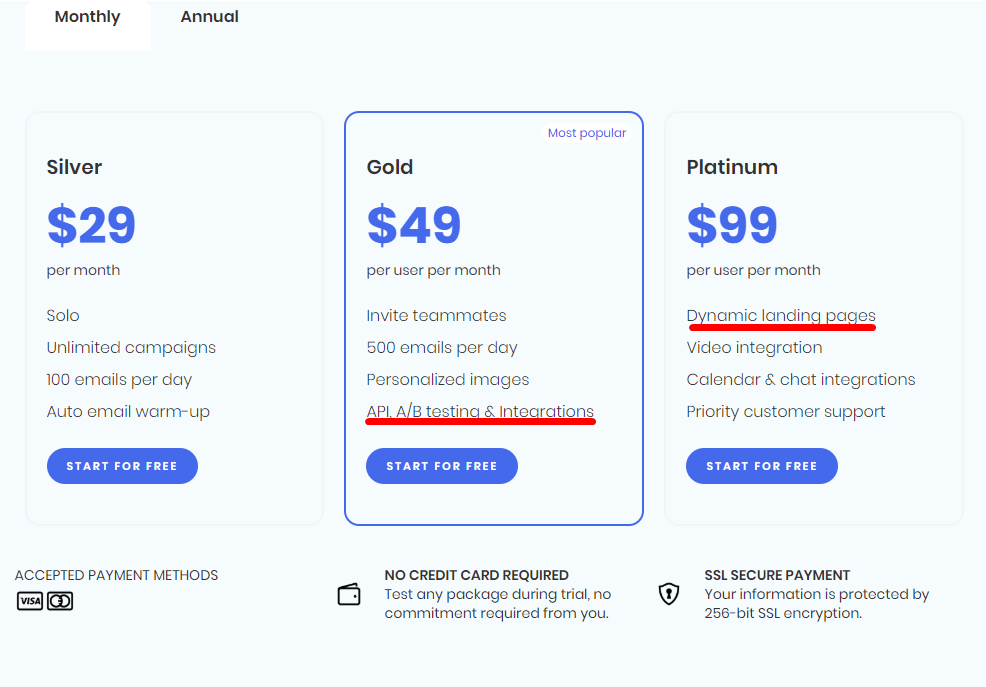Click the No Credit Card Required heading
Viewport: 986px width, 687px height.
click(477, 575)
